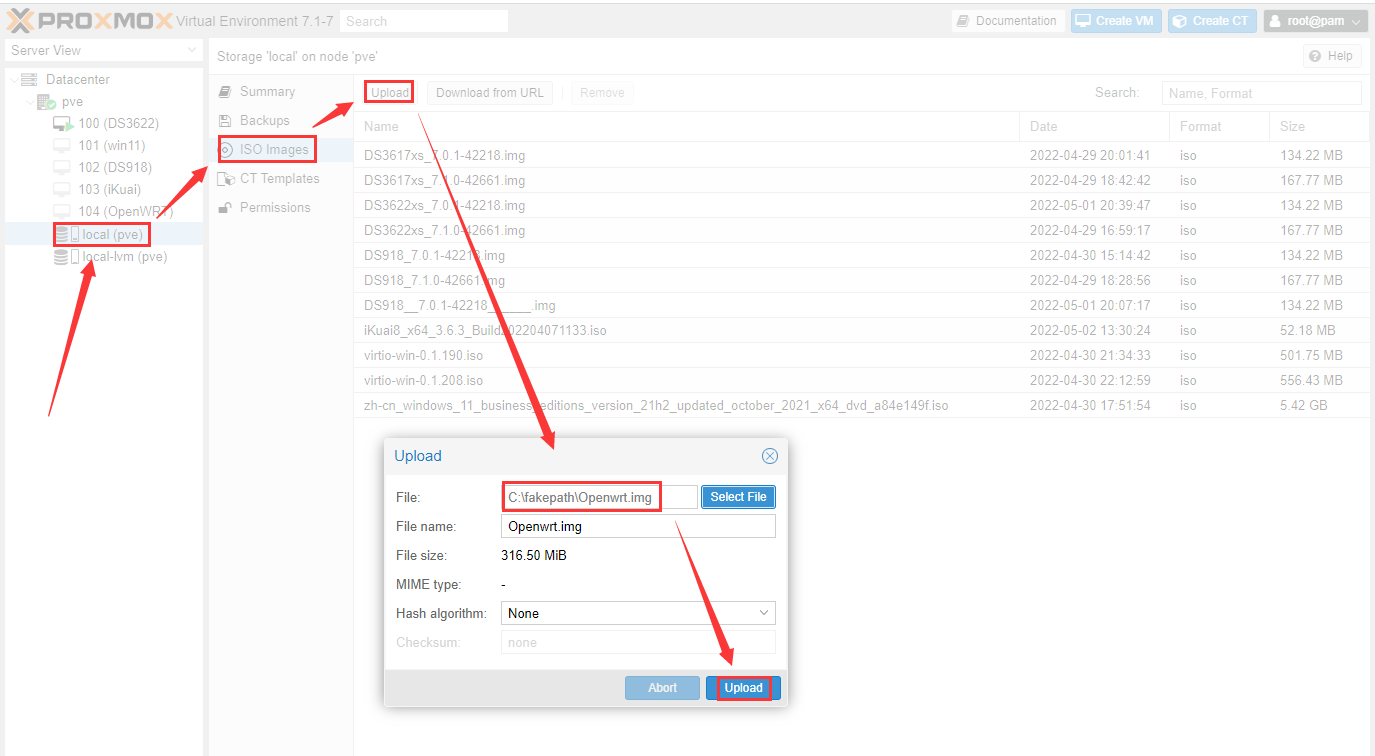This screenshot has width=1375, height=756.
Task: Click the Create VM button
Action: [x=1115, y=21]
